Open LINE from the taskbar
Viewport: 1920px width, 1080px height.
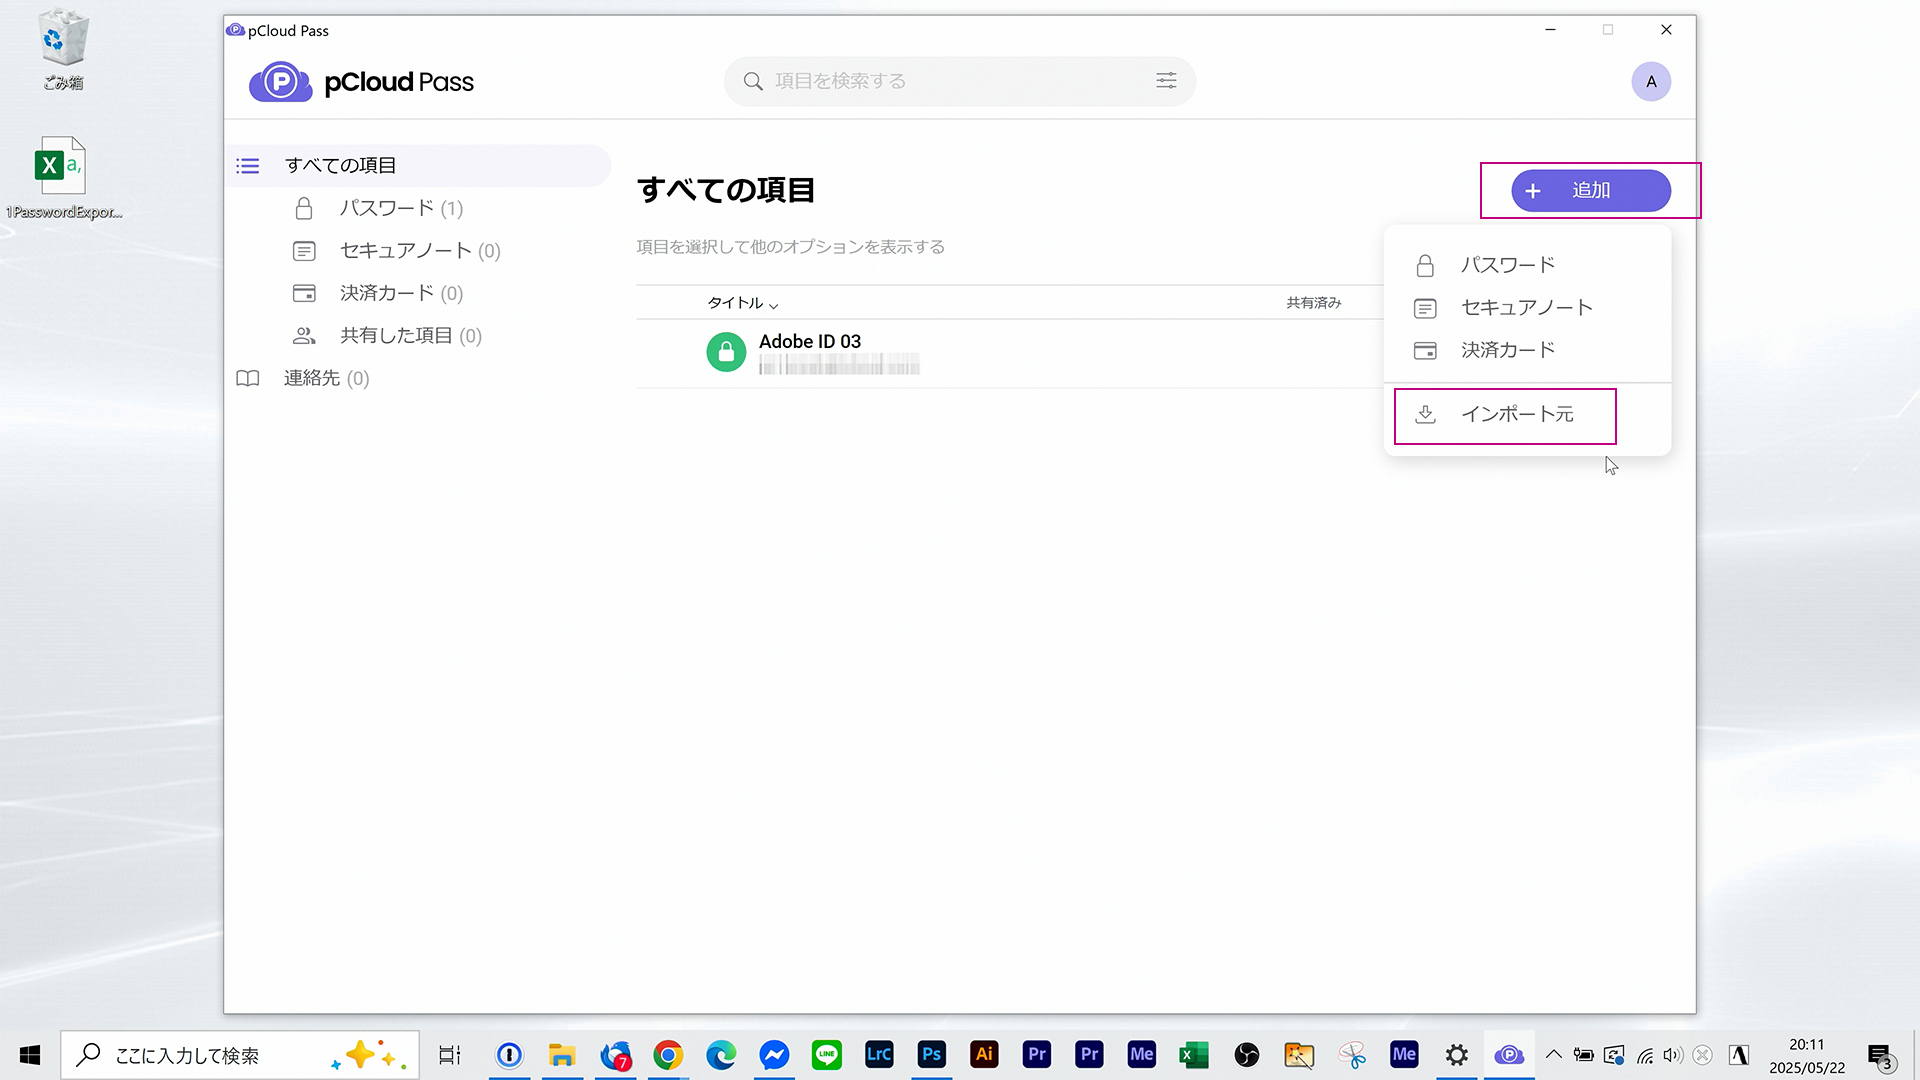827,1055
